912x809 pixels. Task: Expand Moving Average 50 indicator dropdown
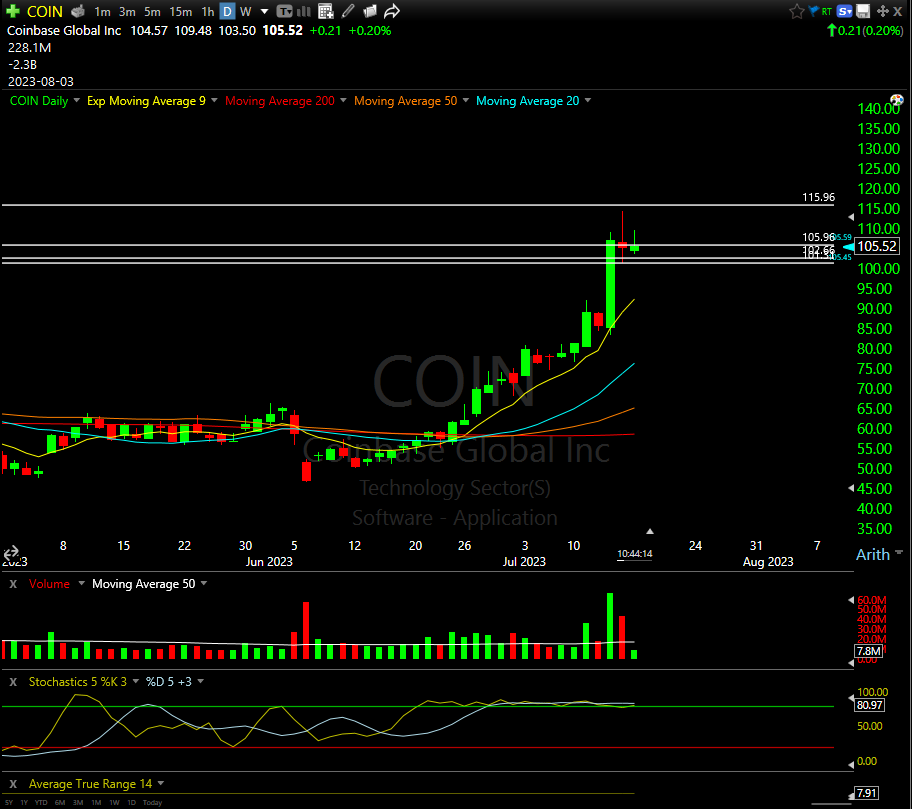(x=465, y=100)
